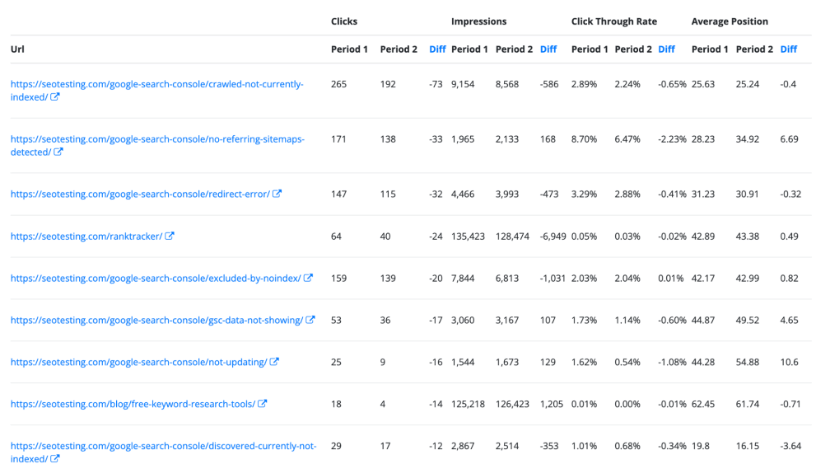Open external link icon for no-referring-sitemaps-detected URL
Screen dimensions: 823x471
[59, 152]
